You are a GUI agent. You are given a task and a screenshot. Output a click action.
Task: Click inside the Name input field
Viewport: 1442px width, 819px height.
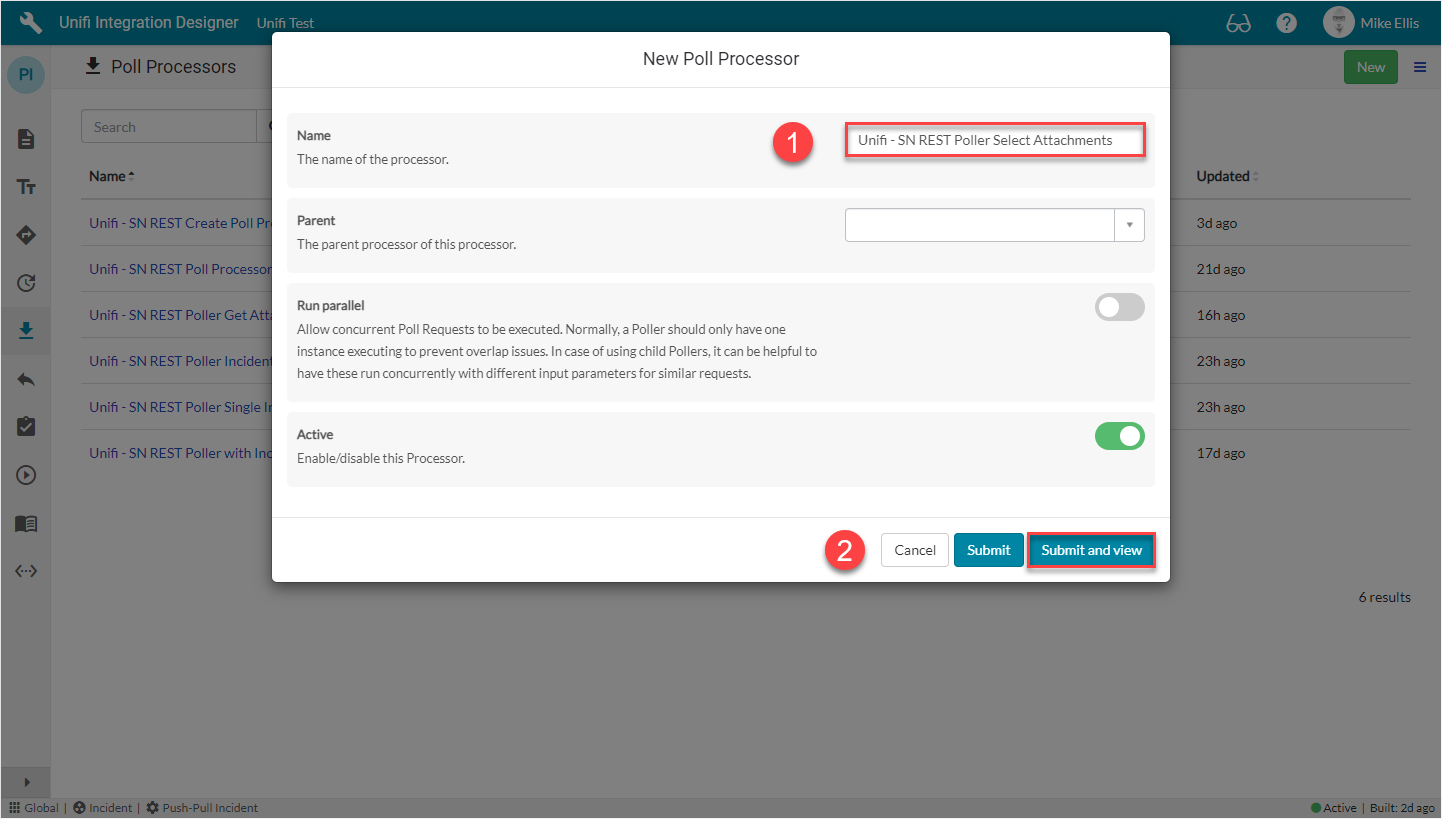pos(995,140)
